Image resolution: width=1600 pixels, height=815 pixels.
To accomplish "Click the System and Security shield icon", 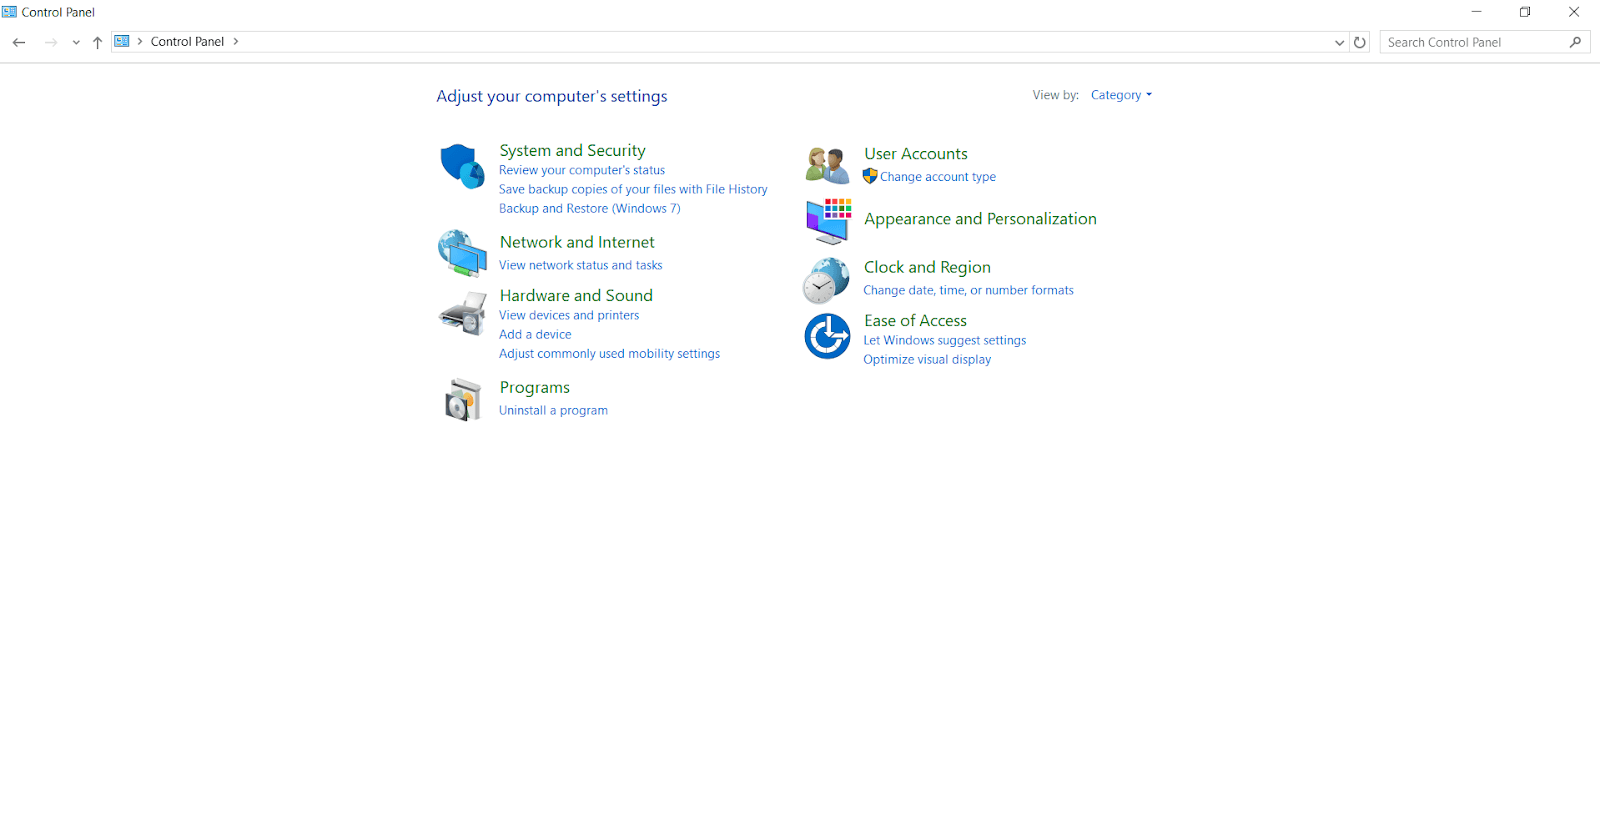I will tap(462, 166).
